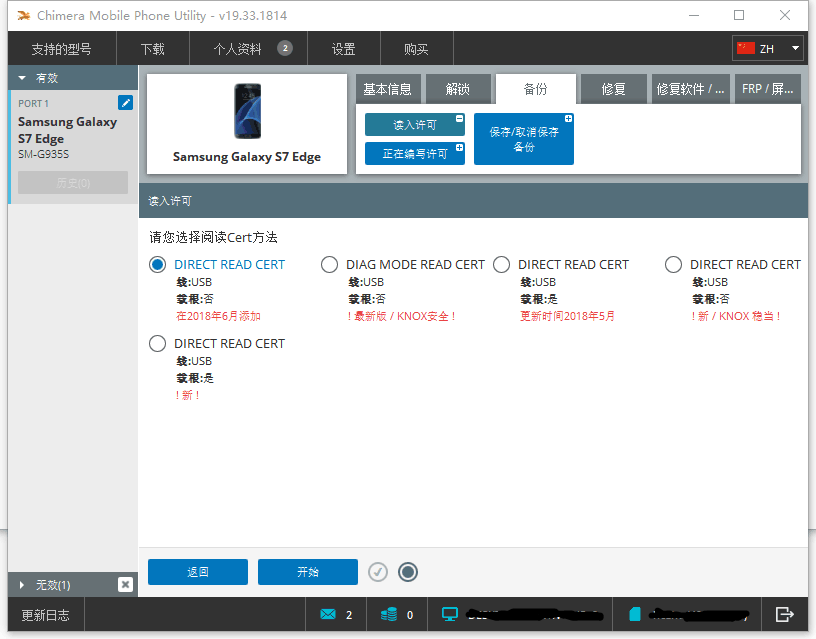The height and width of the screenshot is (639, 816).
Task: Select the DIAG MODE READ CERT radio option
Action: coord(329,264)
